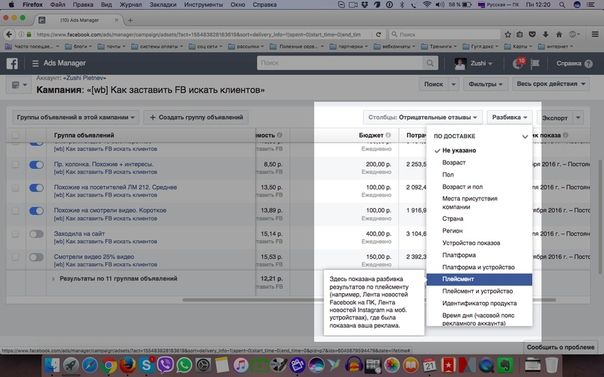Image resolution: width=604 pixels, height=377 pixels.
Task: Open a new tab with the plus icon
Action: pos(130,20)
